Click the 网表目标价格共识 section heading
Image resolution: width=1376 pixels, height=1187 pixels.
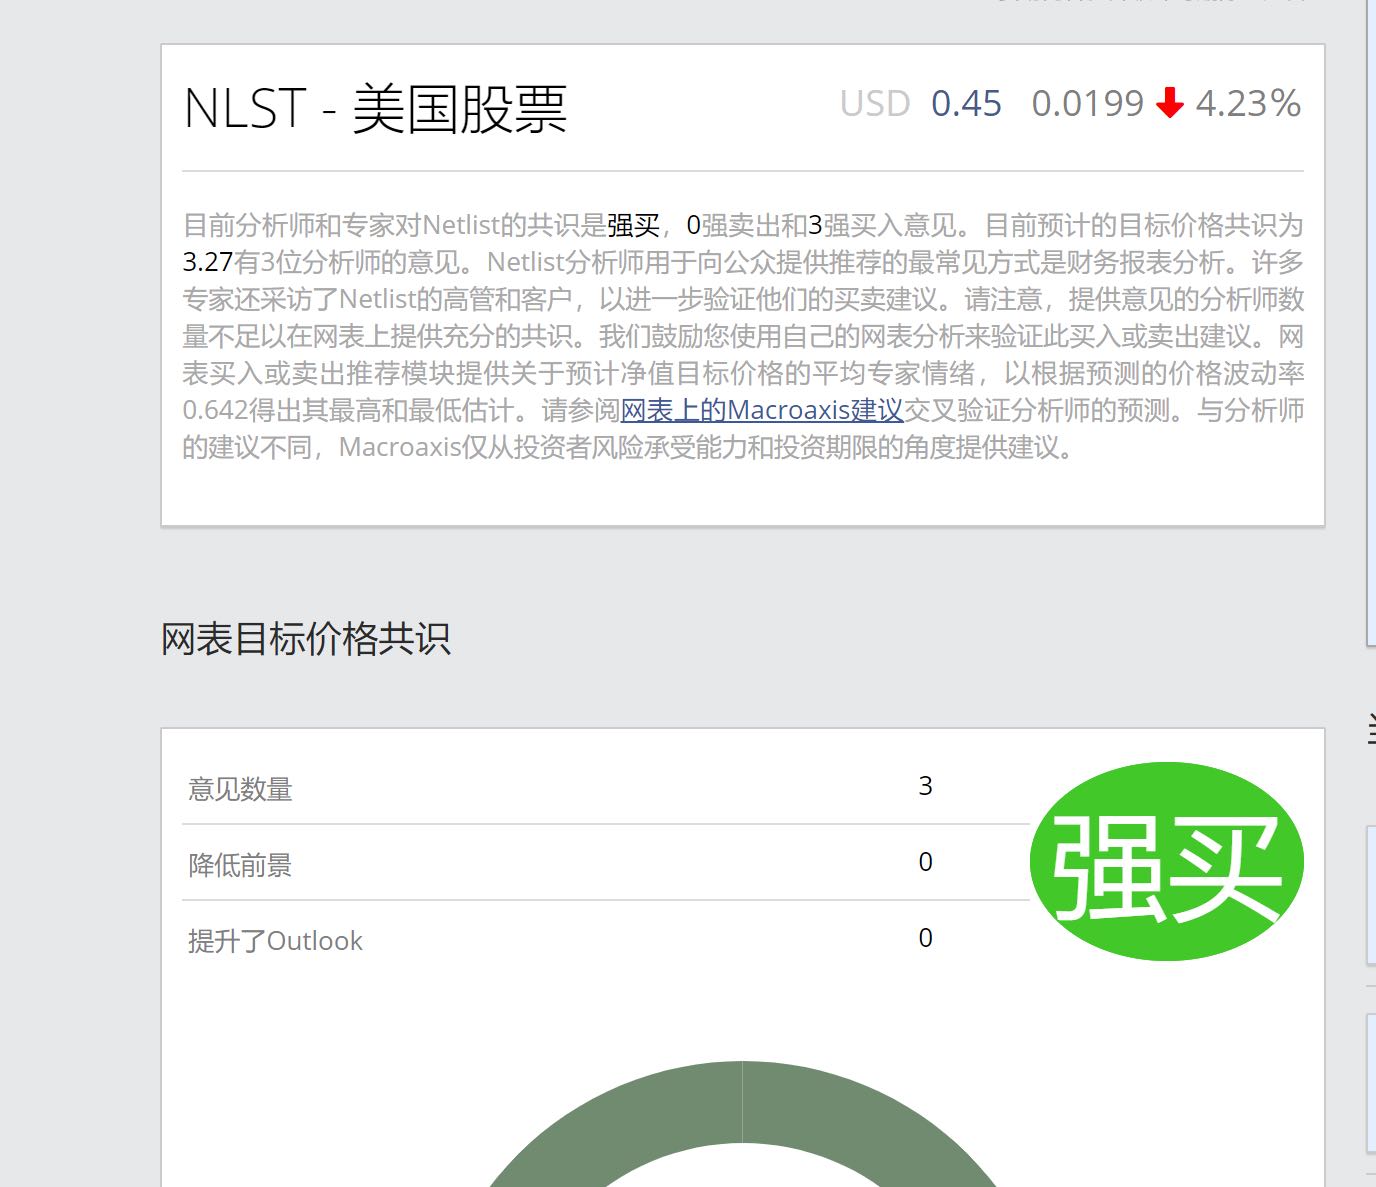click(x=306, y=638)
